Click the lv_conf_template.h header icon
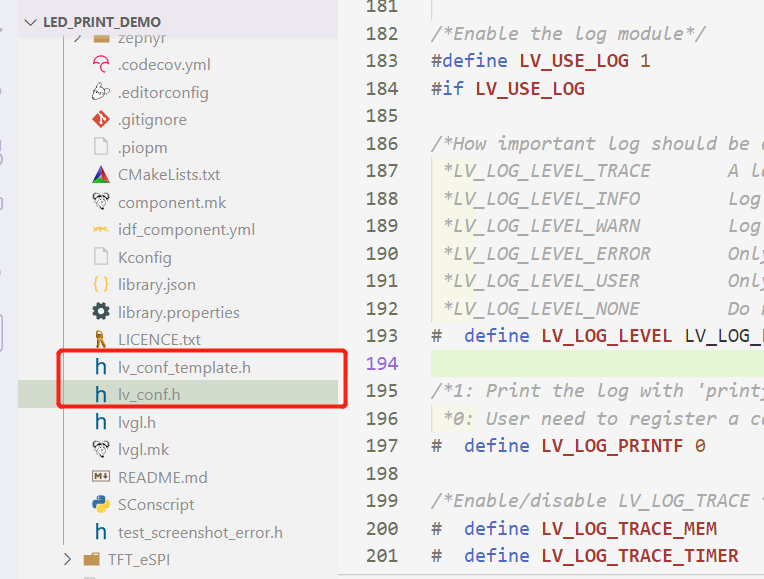This screenshot has width=764, height=579. tap(101, 367)
